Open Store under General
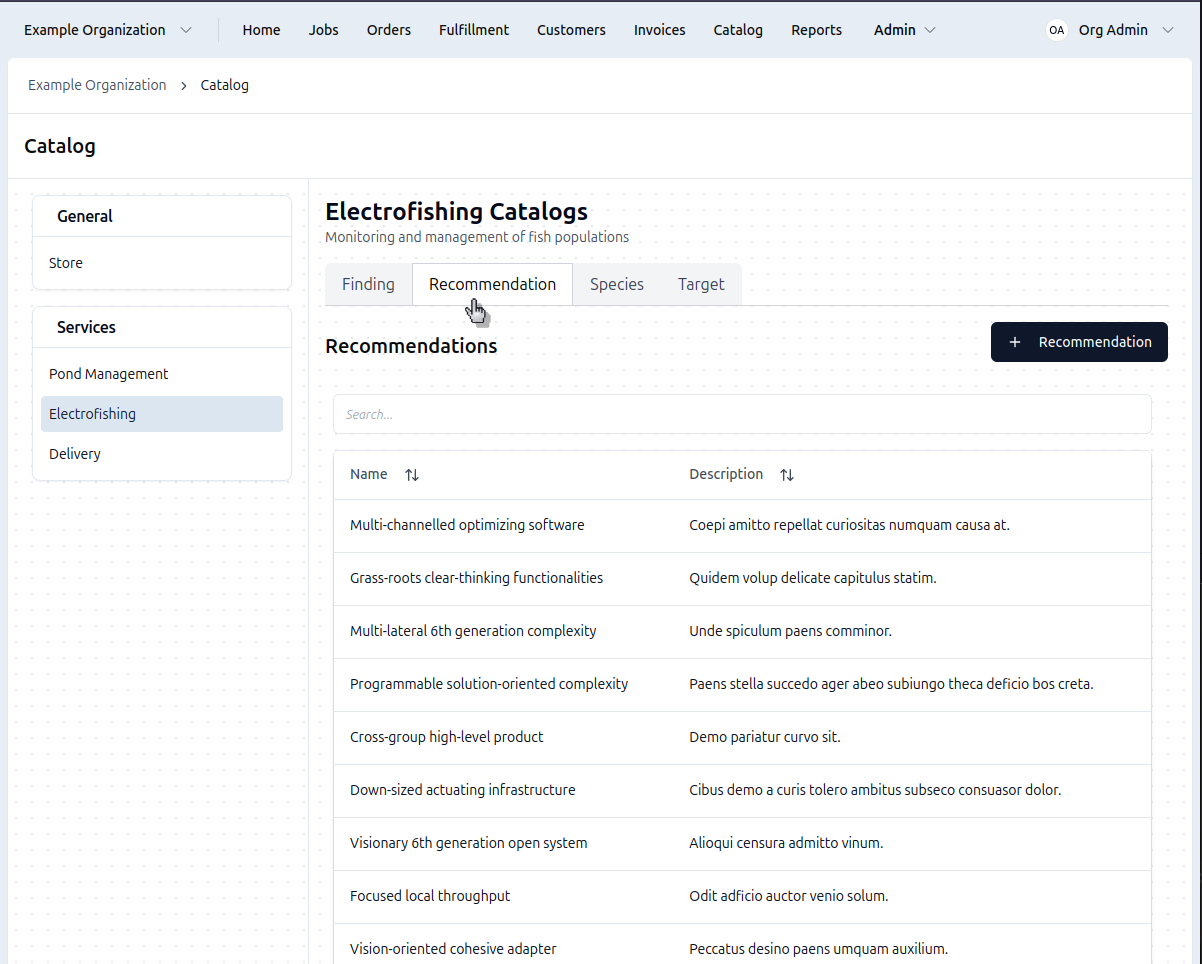1202x964 pixels. click(x=66, y=263)
